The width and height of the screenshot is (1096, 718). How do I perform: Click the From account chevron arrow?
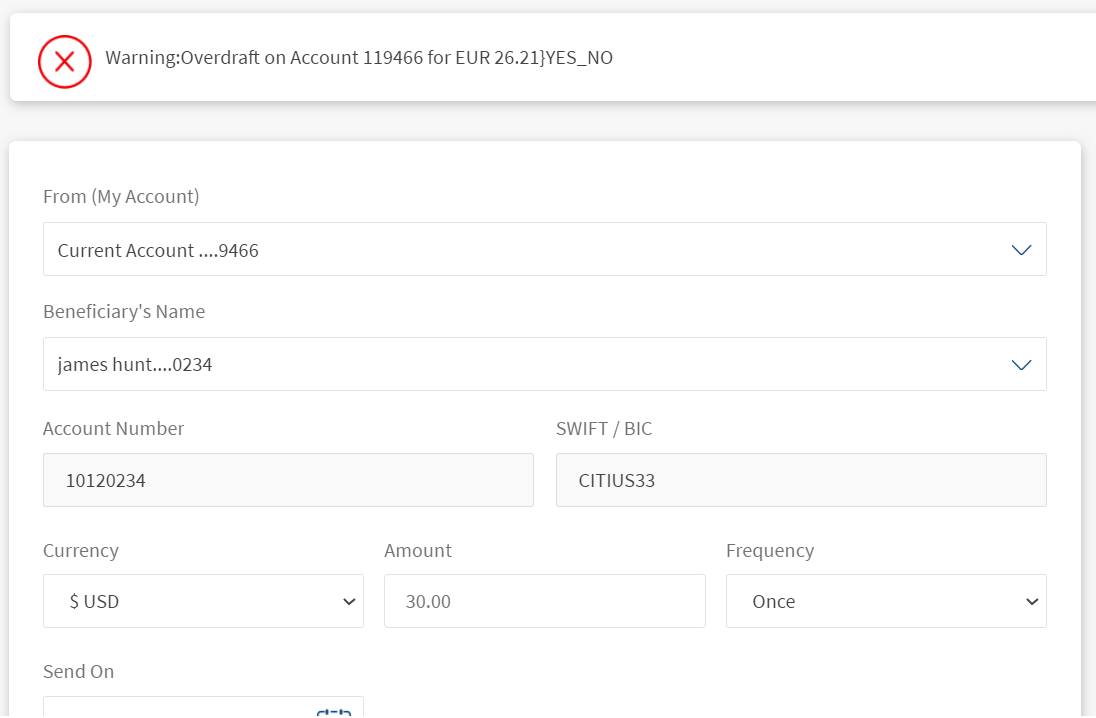click(1021, 250)
